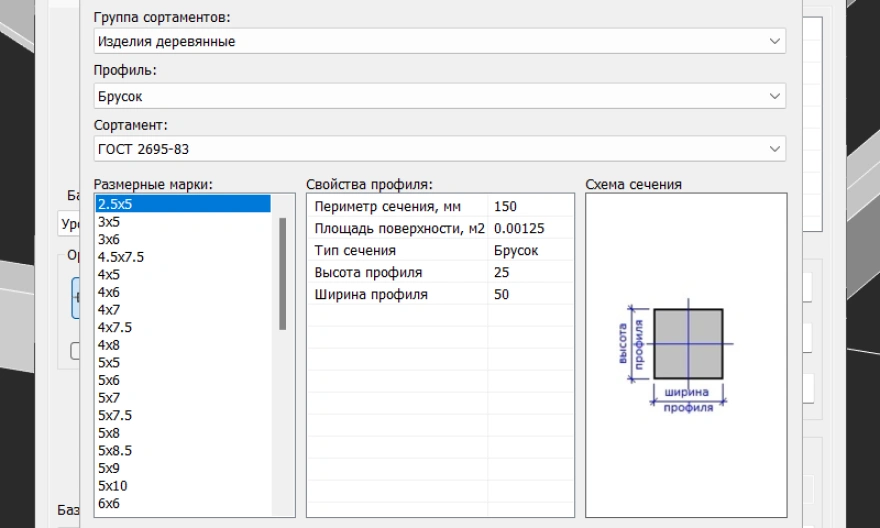Select the 5x8.5 size entry
The image size is (880, 528).
point(115,451)
